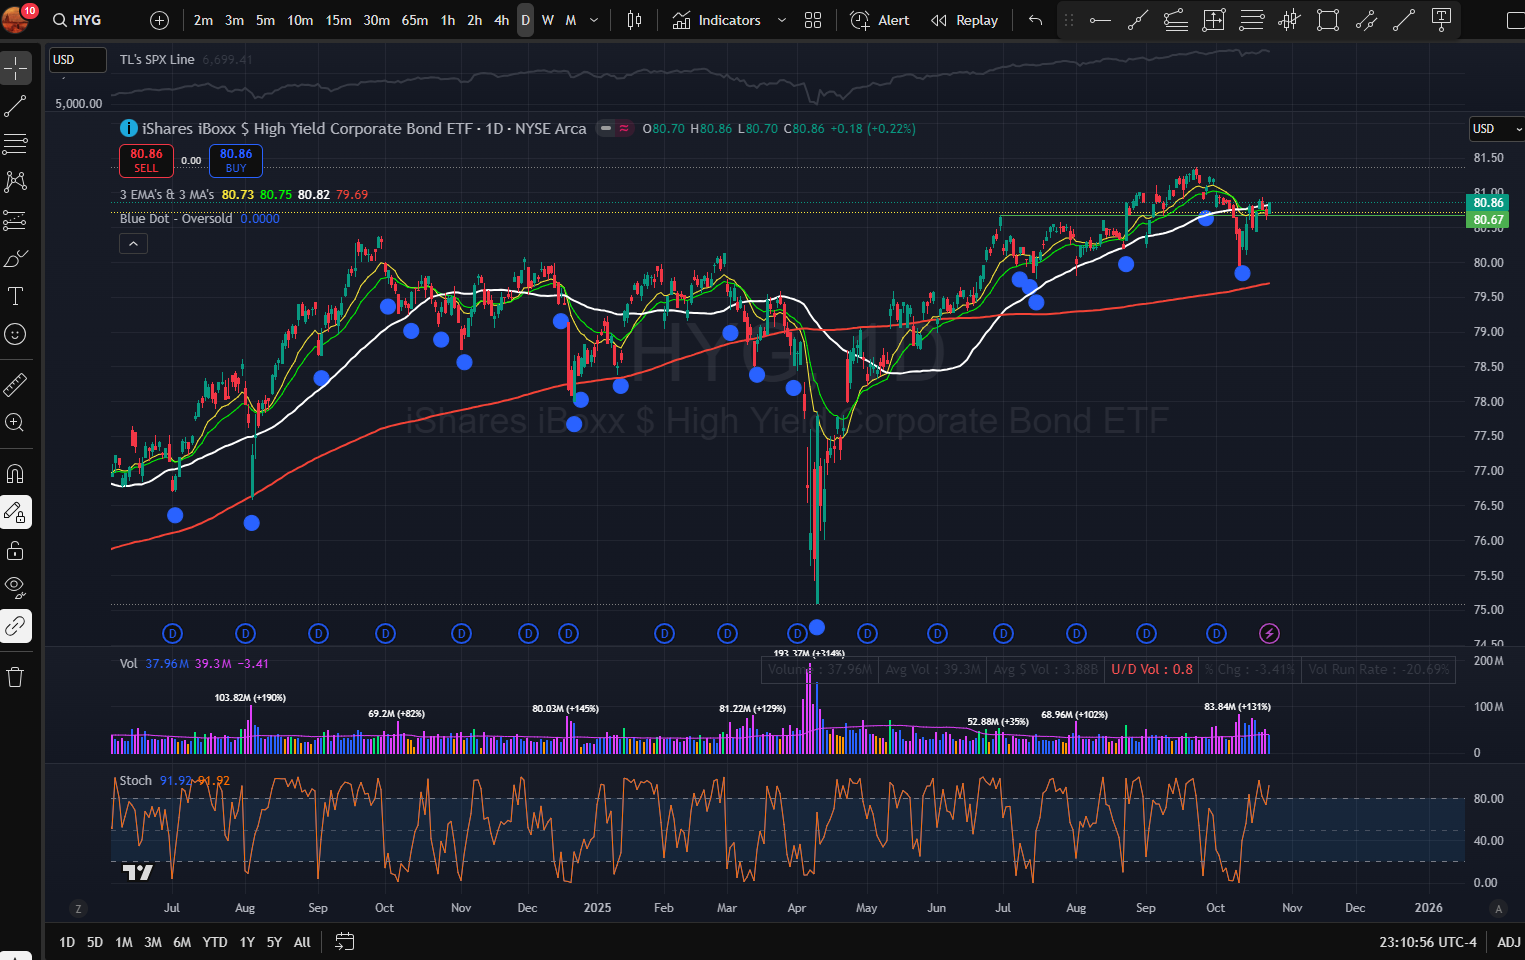Start bar Replay mode
Image resolution: width=1525 pixels, height=960 pixels.
[x=964, y=20]
